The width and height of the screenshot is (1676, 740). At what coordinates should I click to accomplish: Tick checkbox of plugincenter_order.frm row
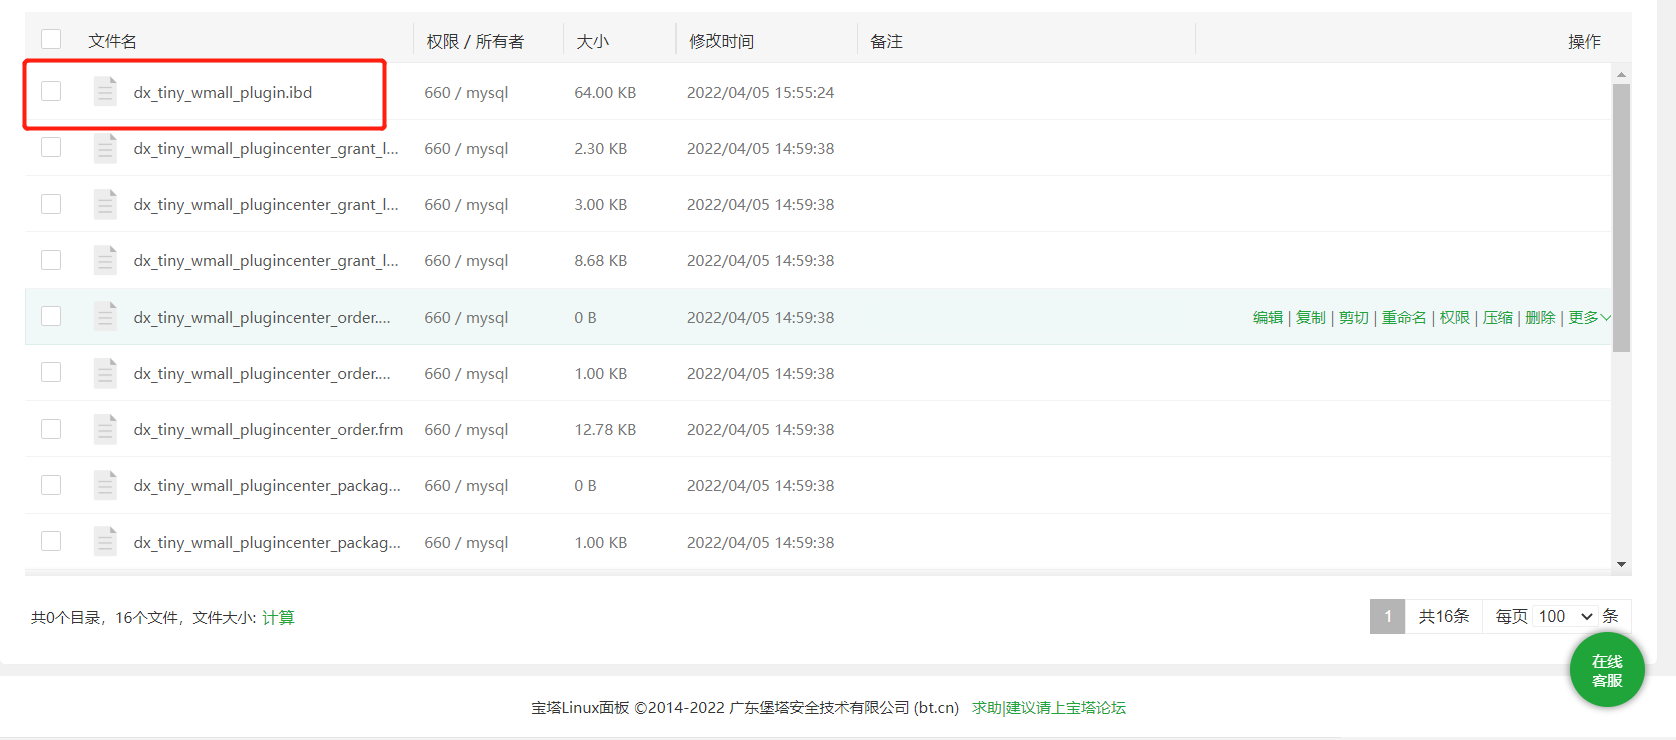(51, 429)
